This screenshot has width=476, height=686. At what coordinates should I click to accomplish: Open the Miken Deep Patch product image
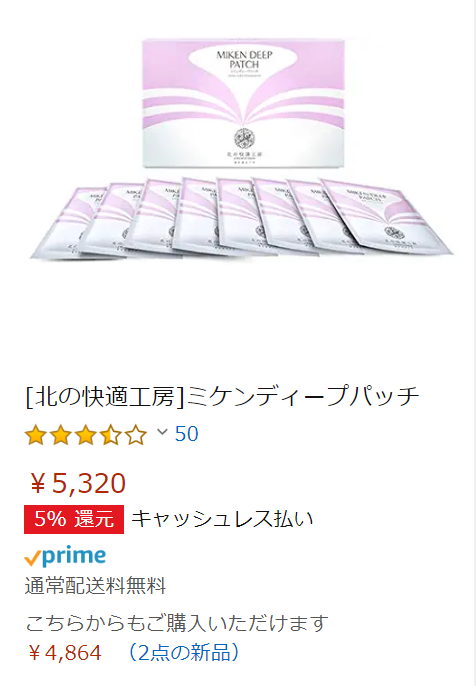(242, 149)
